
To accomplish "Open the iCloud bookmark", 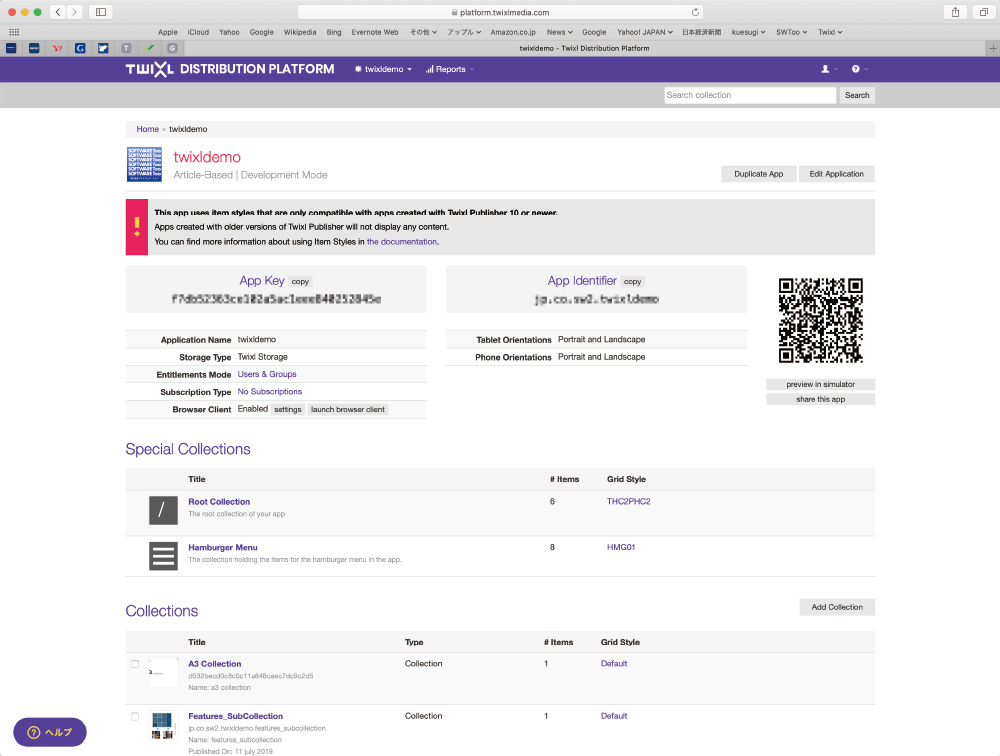I will click(x=198, y=32).
